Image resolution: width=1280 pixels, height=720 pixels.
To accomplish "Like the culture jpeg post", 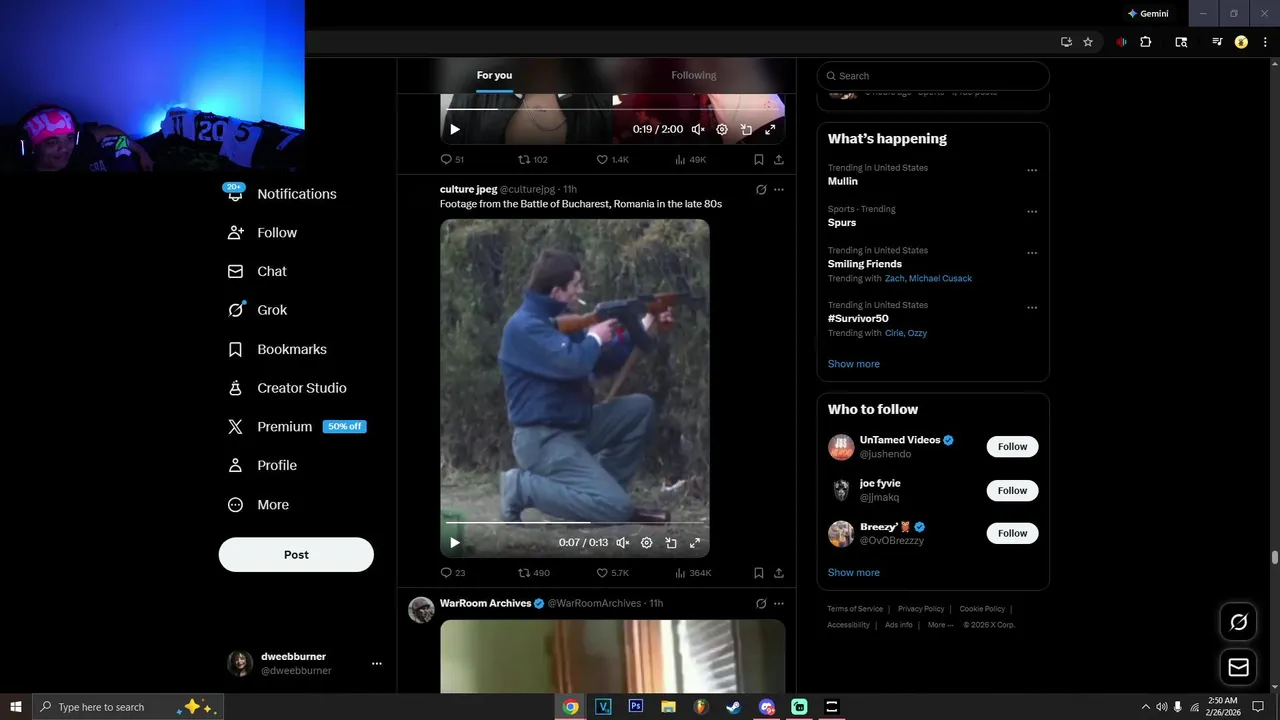I will [613, 573].
